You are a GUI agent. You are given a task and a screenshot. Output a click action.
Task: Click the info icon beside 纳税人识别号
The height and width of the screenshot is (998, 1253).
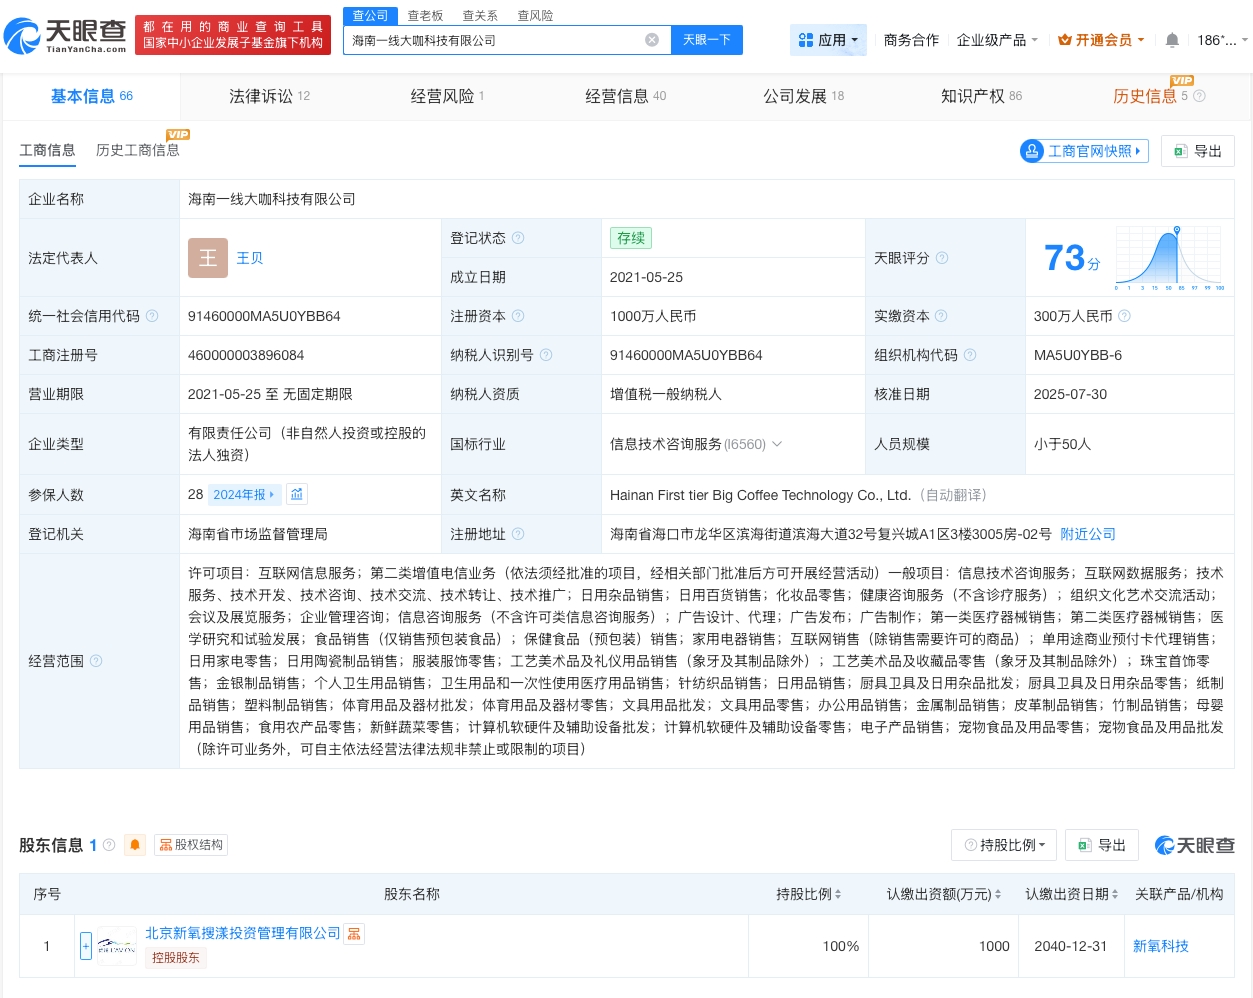(x=546, y=355)
